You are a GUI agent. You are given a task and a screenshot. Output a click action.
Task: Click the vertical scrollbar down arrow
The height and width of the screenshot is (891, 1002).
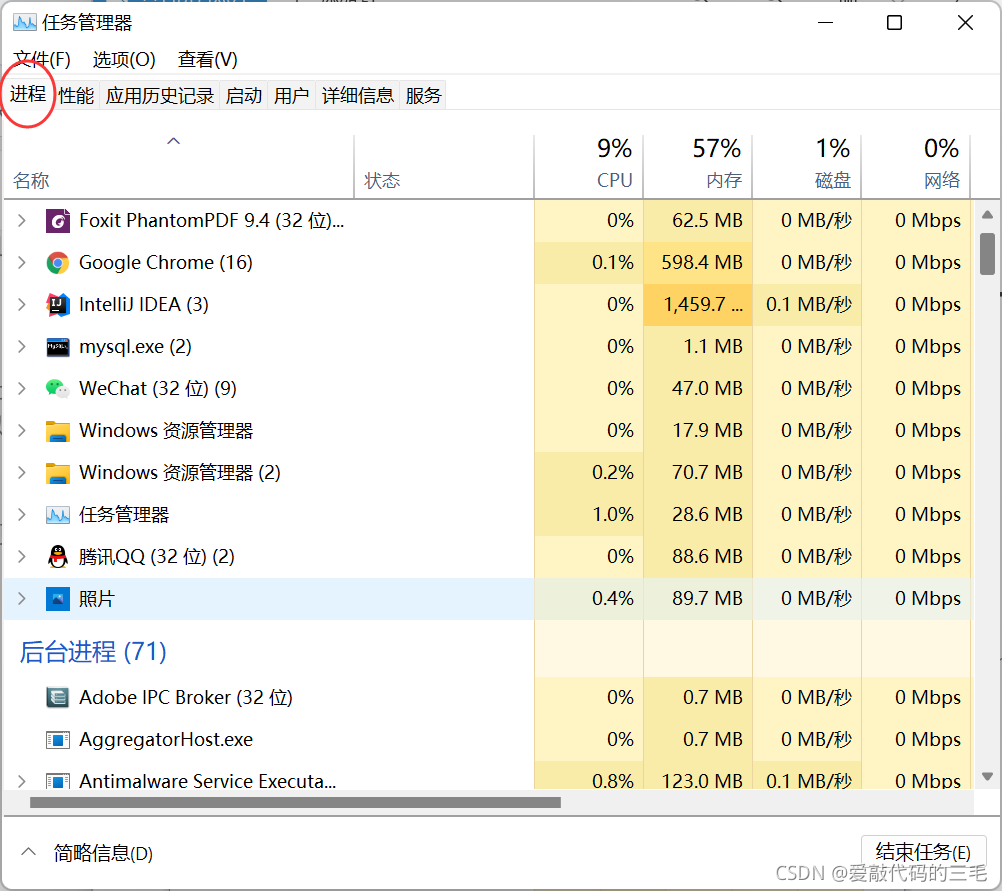[987, 777]
